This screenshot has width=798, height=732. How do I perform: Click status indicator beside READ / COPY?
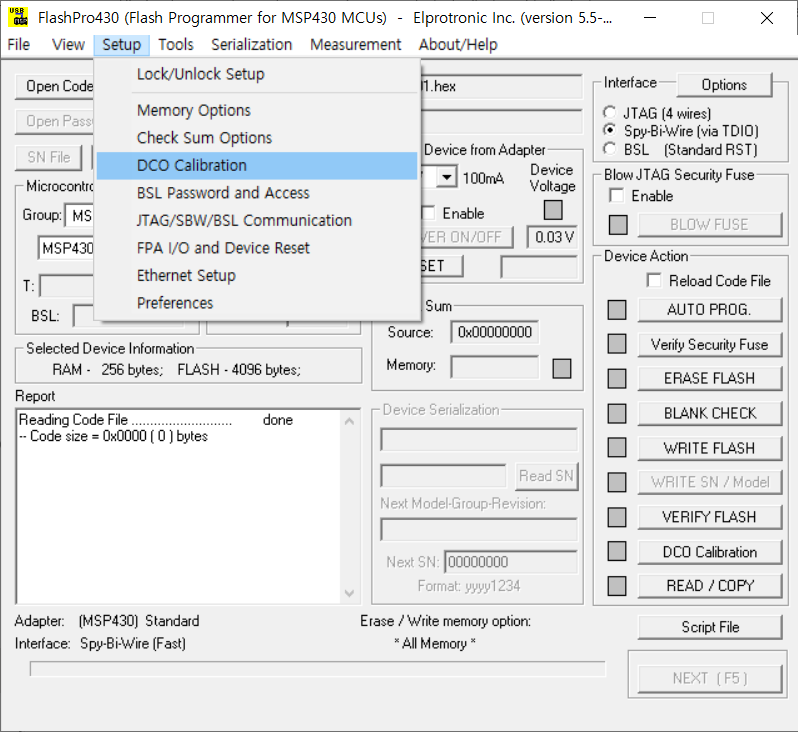(x=617, y=585)
